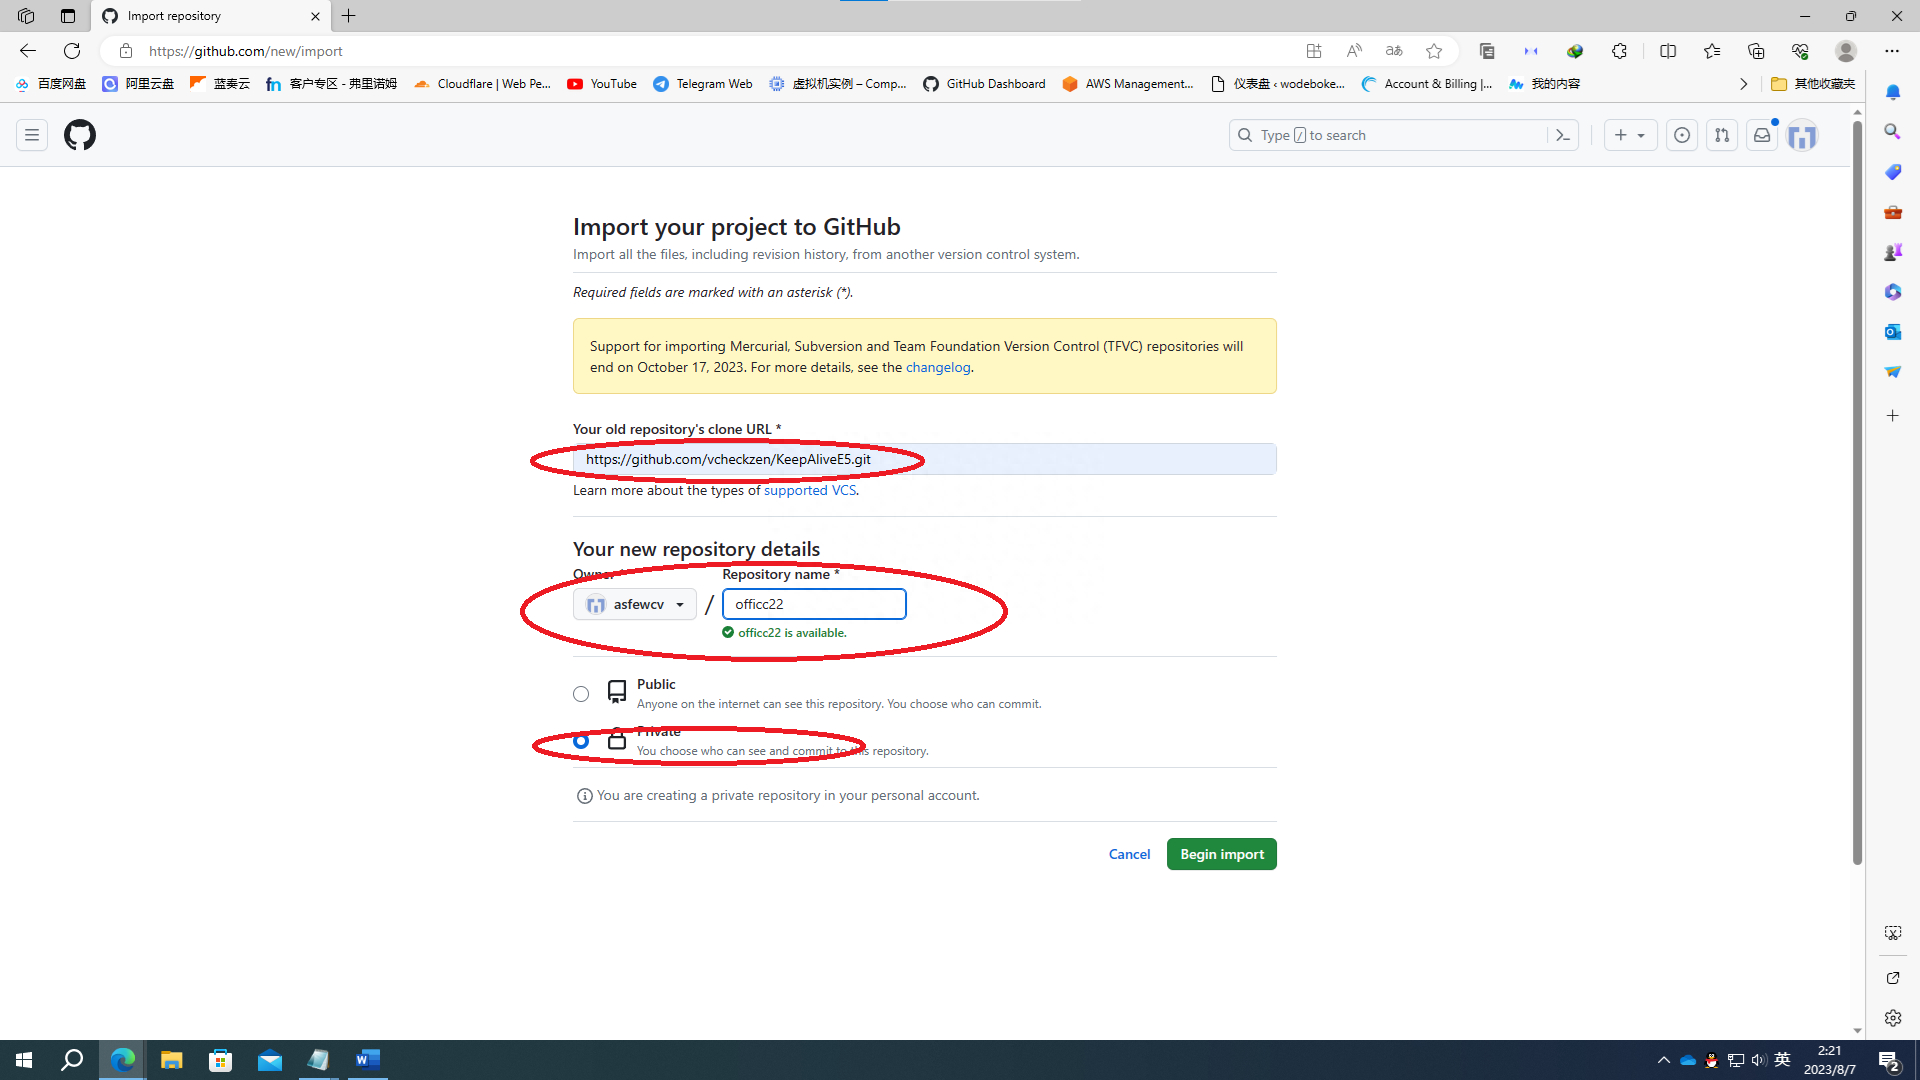
Task: Open the sidebar search icon
Action: [1893, 132]
